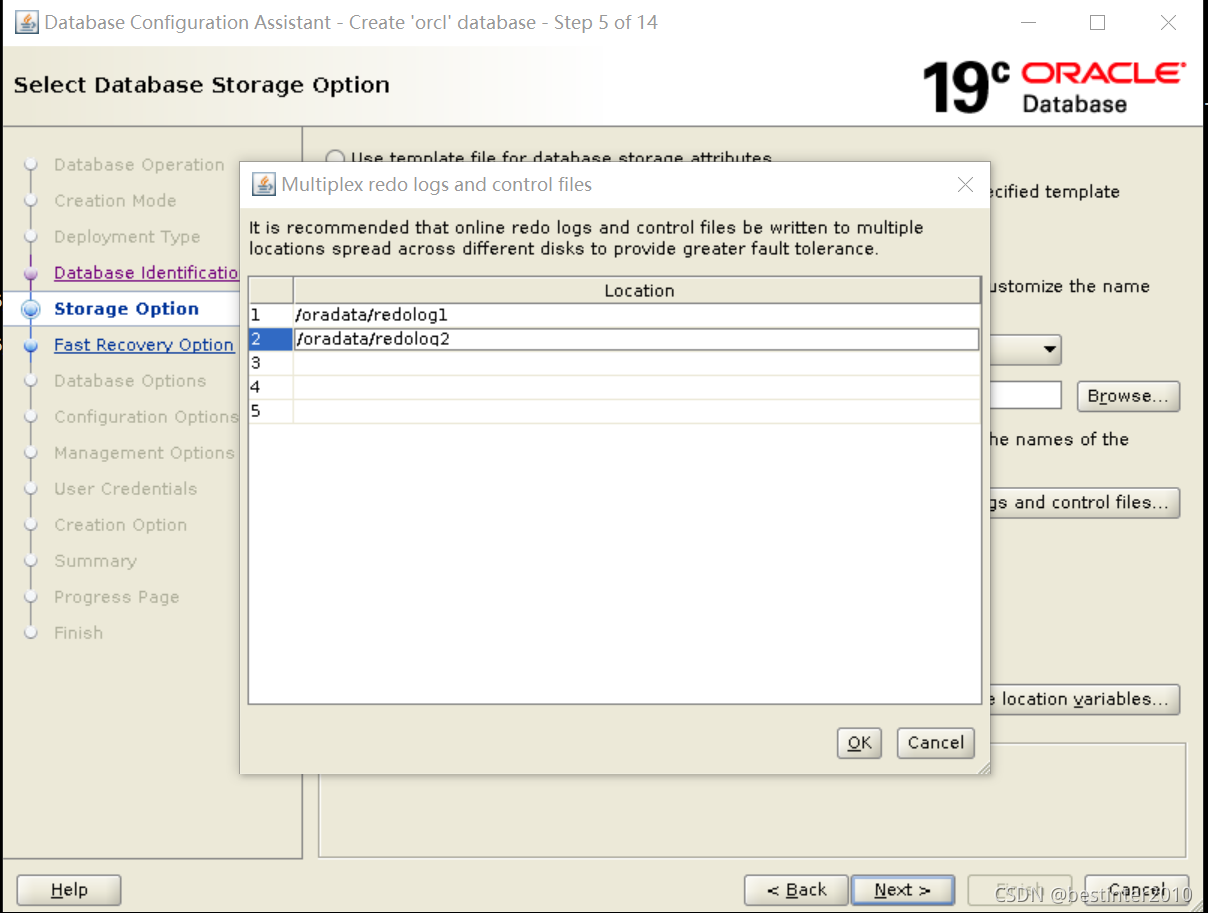1208x913 pixels.
Task: Click the Location column header
Action: [x=637, y=290]
